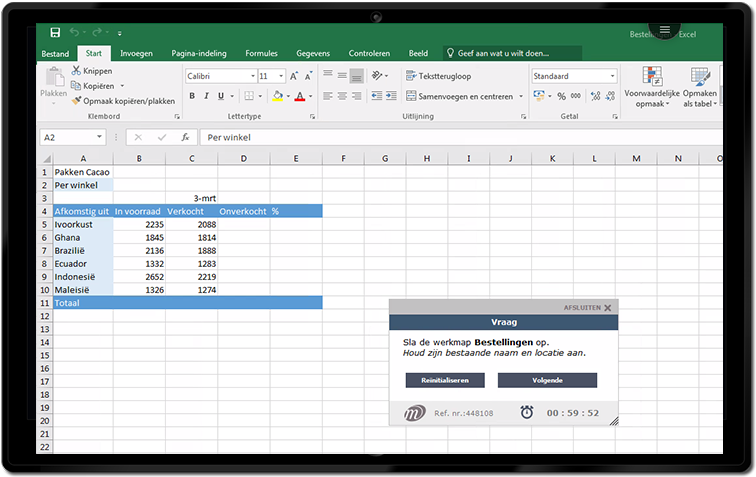Toggle bold formatting
The image size is (756, 477).
pyautogui.click(x=192, y=96)
